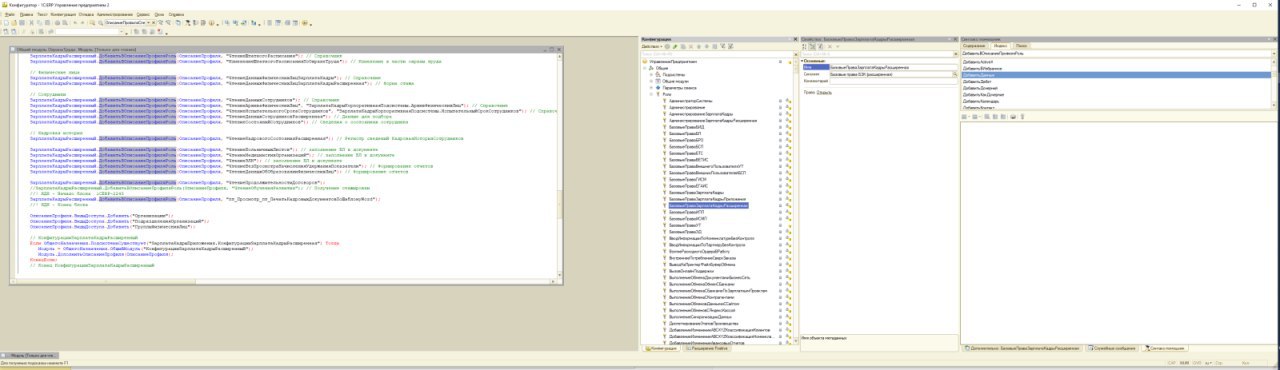This screenshot has height=370, width=1280.
Task: Open the Правка menu
Action: (x=26, y=15)
